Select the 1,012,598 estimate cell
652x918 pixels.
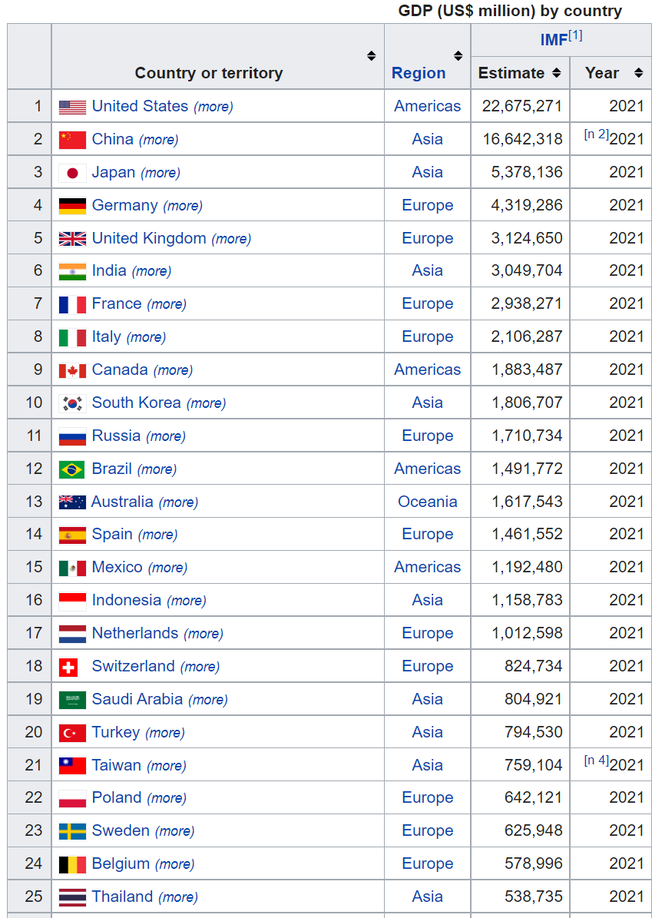pyautogui.click(x=520, y=633)
